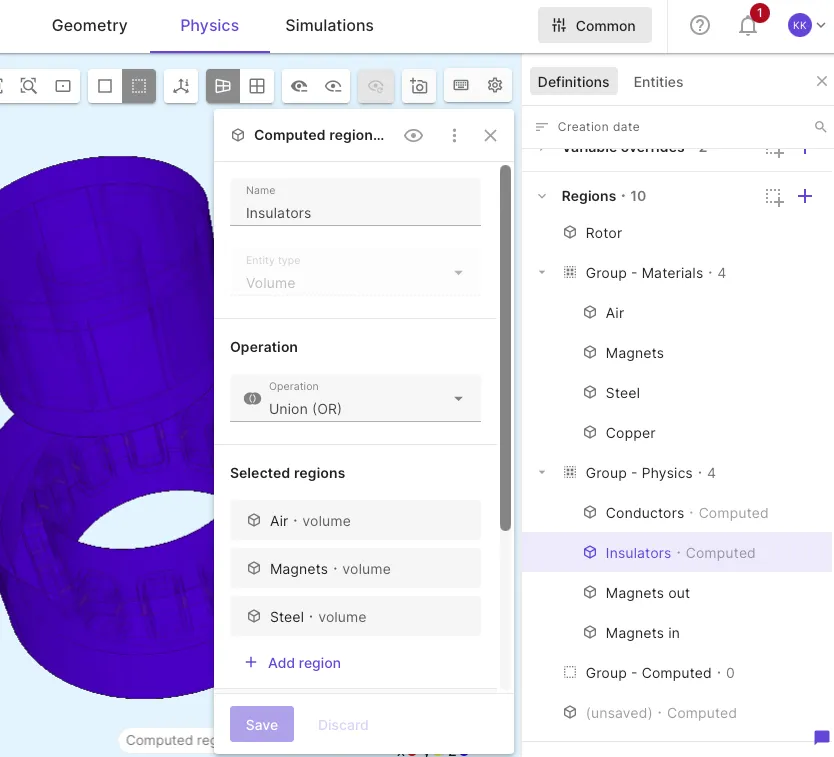834x757 pixels.
Task: Open the Operation Union (OR) dropdown
Action: pos(355,398)
